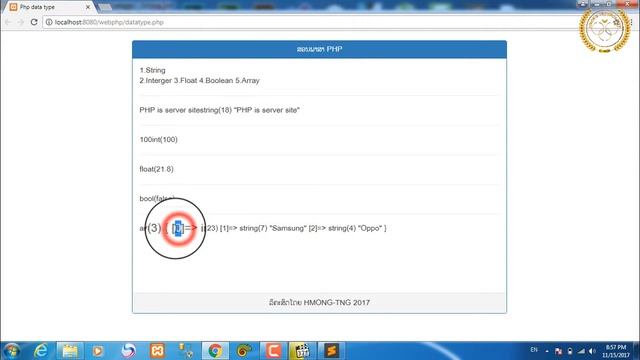Select the 'Php data type' browser tab

tap(48, 7)
